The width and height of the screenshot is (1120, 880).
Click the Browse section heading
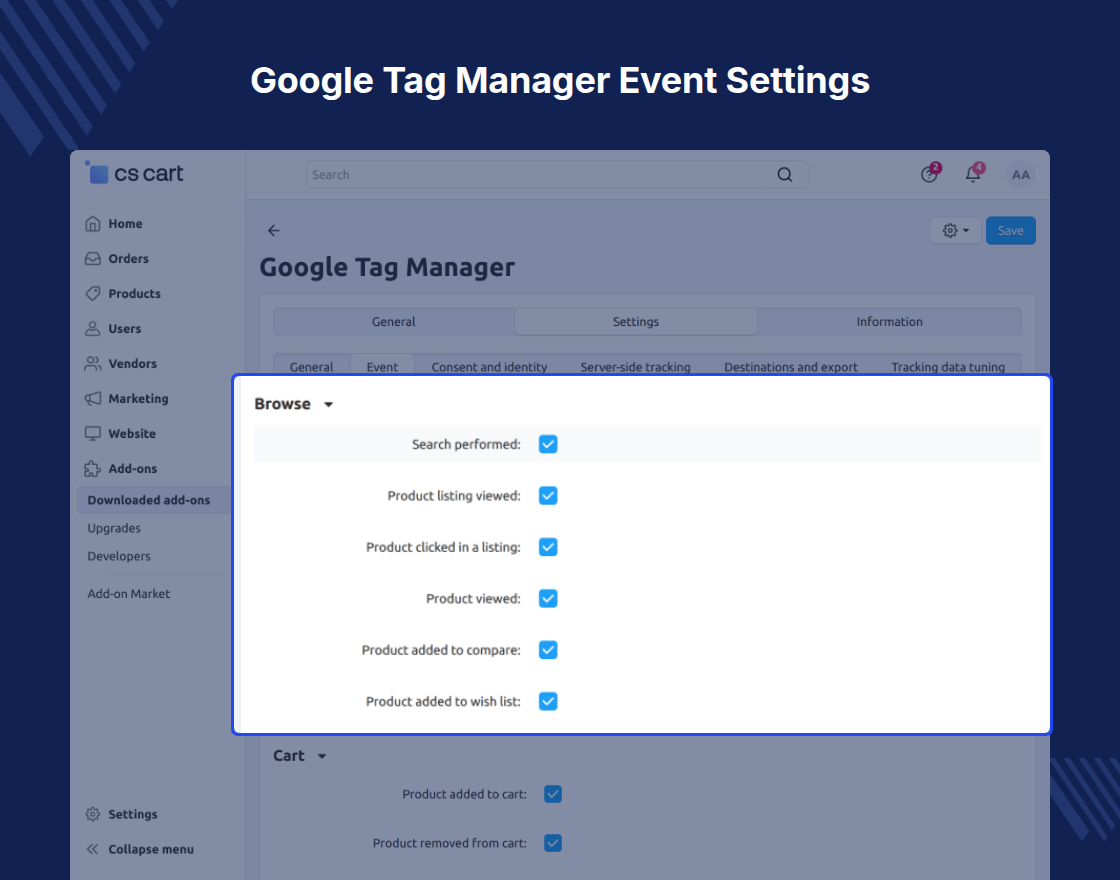(282, 404)
